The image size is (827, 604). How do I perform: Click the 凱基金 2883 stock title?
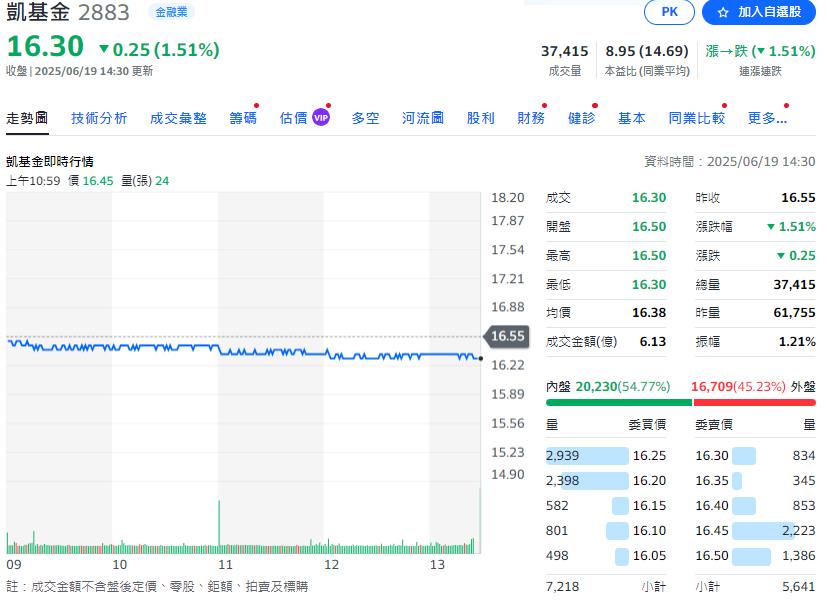click(68, 12)
